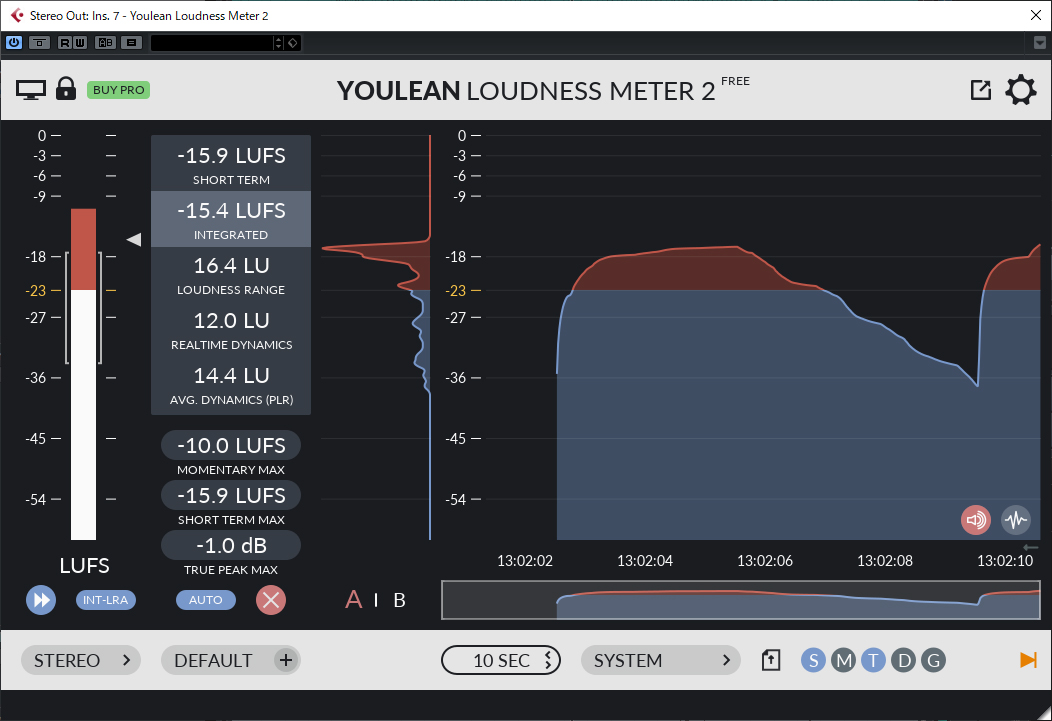
Task: Click the red X reset button
Action: pyautogui.click(x=271, y=600)
